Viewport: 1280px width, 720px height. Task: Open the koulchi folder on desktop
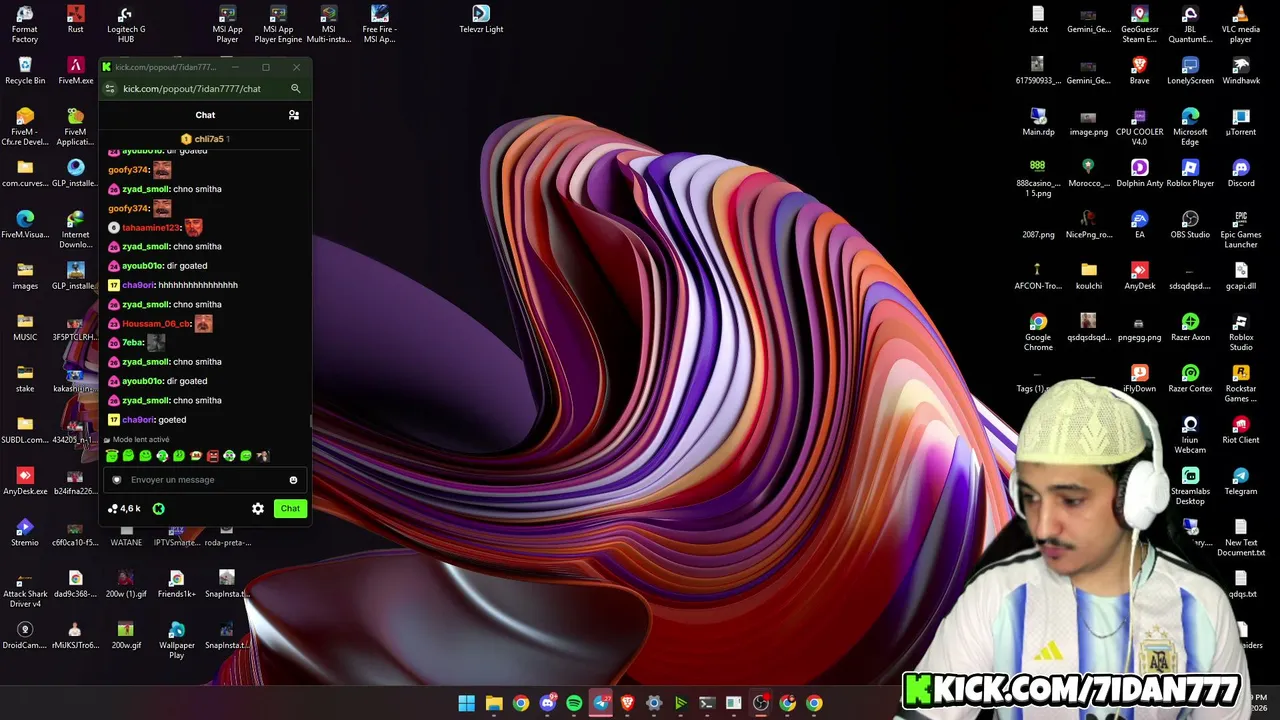(x=1089, y=275)
